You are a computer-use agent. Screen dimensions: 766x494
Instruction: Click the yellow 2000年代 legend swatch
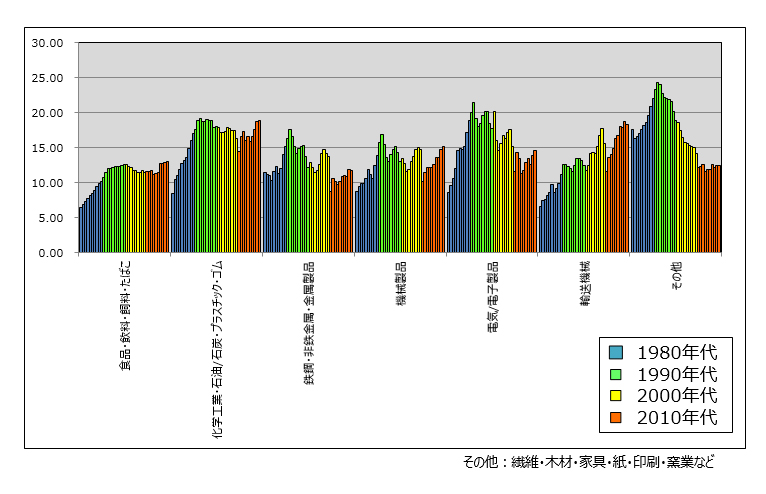pyautogui.click(x=616, y=396)
